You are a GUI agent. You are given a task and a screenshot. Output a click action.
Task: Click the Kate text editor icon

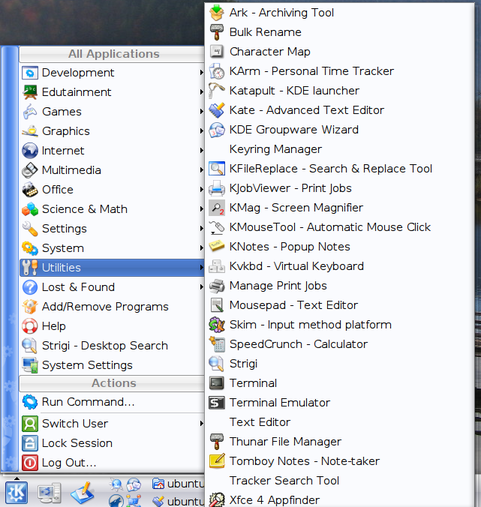coord(217,110)
